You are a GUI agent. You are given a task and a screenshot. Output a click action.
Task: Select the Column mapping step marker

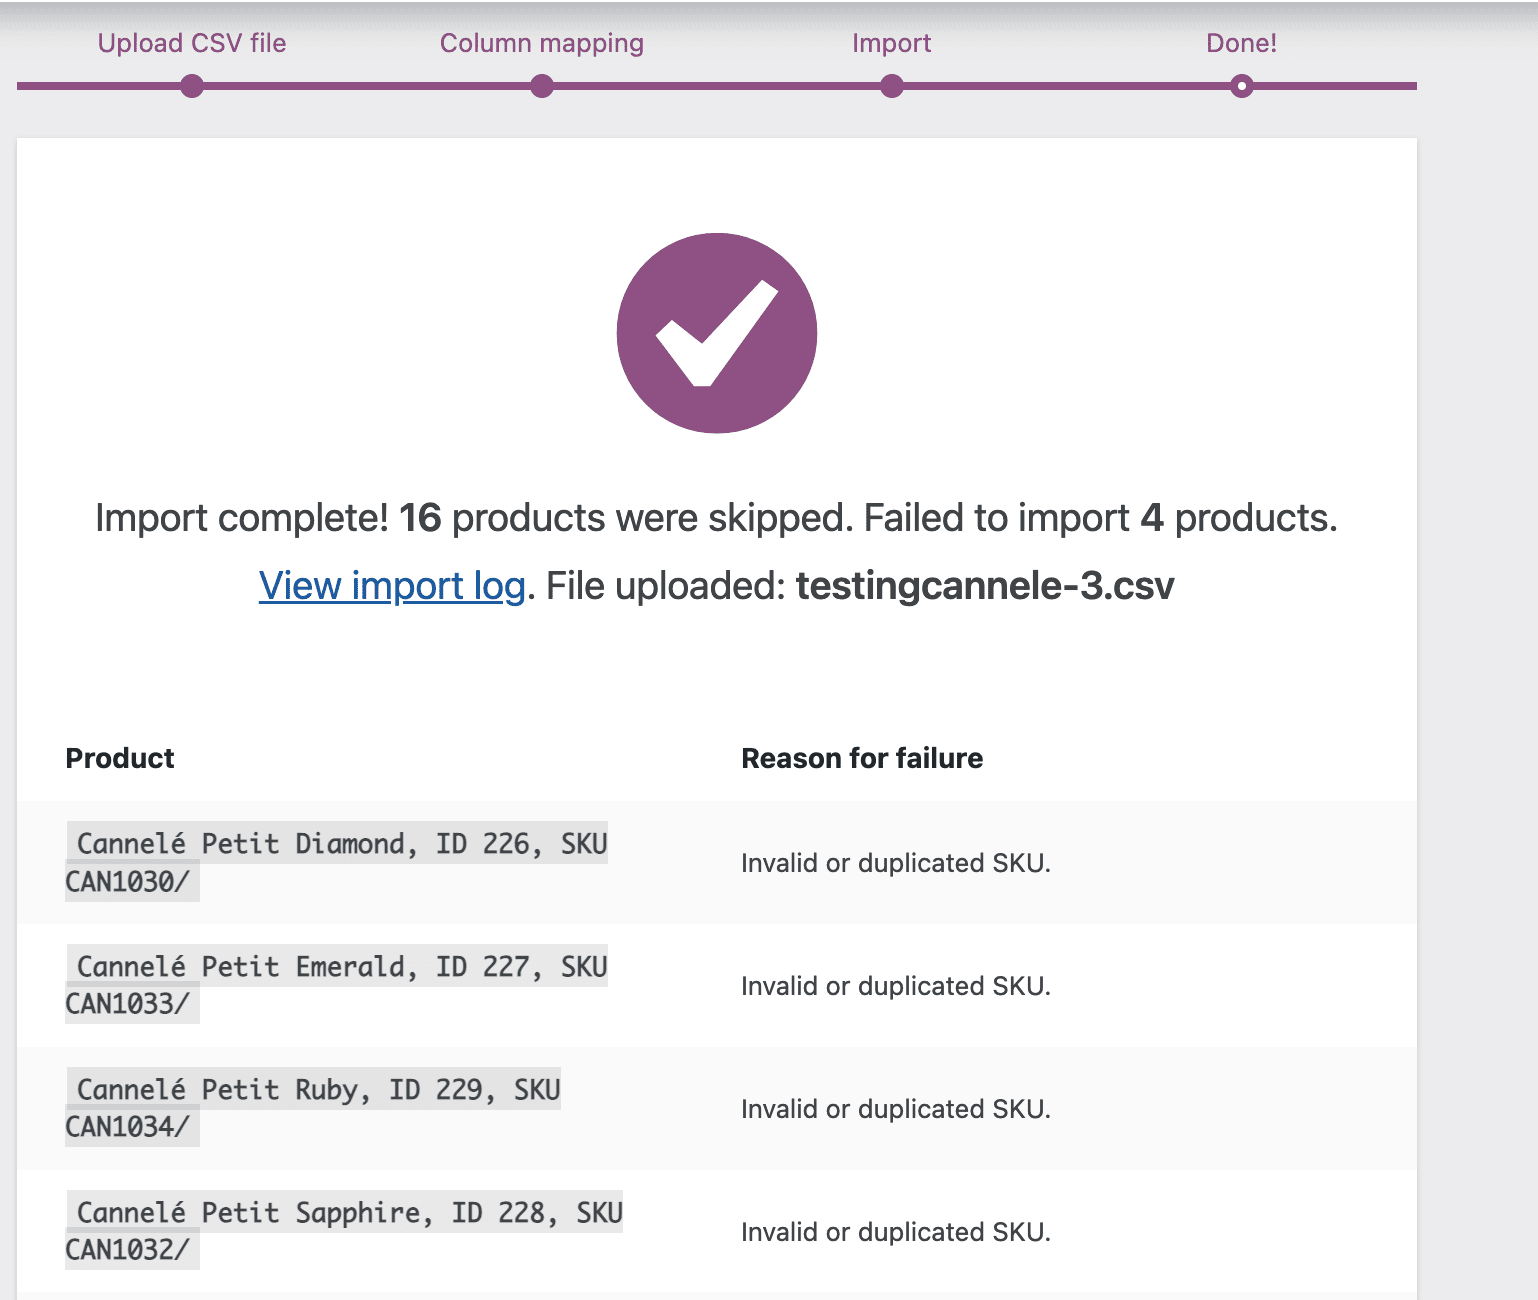click(x=541, y=86)
